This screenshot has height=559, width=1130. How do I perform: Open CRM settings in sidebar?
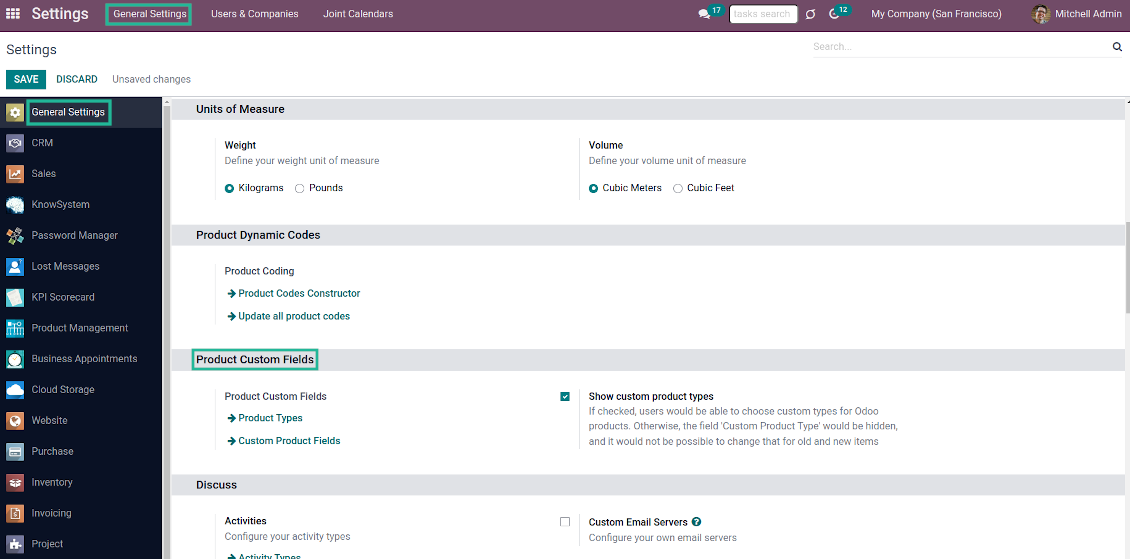(42, 143)
